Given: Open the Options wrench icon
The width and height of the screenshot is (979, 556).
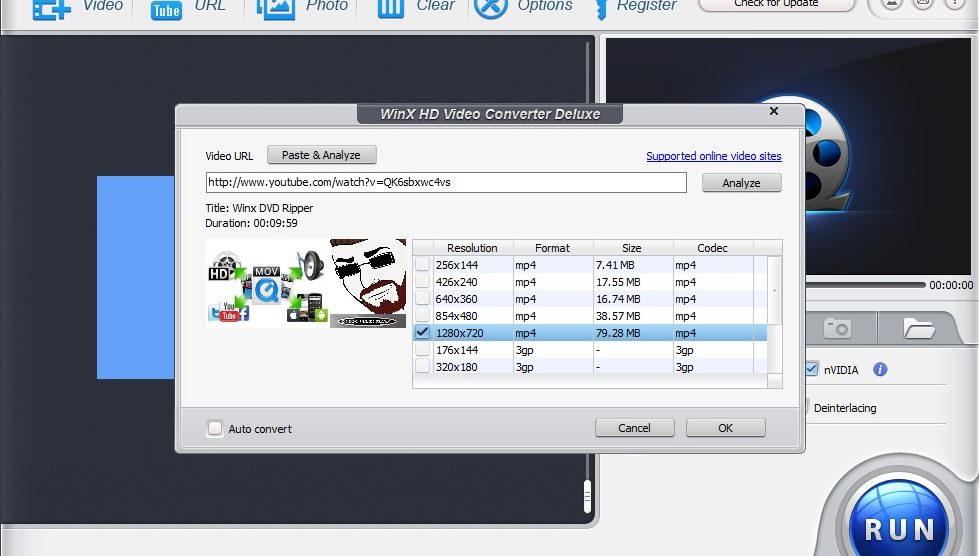Looking at the screenshot, I should (x=491, y=8).
